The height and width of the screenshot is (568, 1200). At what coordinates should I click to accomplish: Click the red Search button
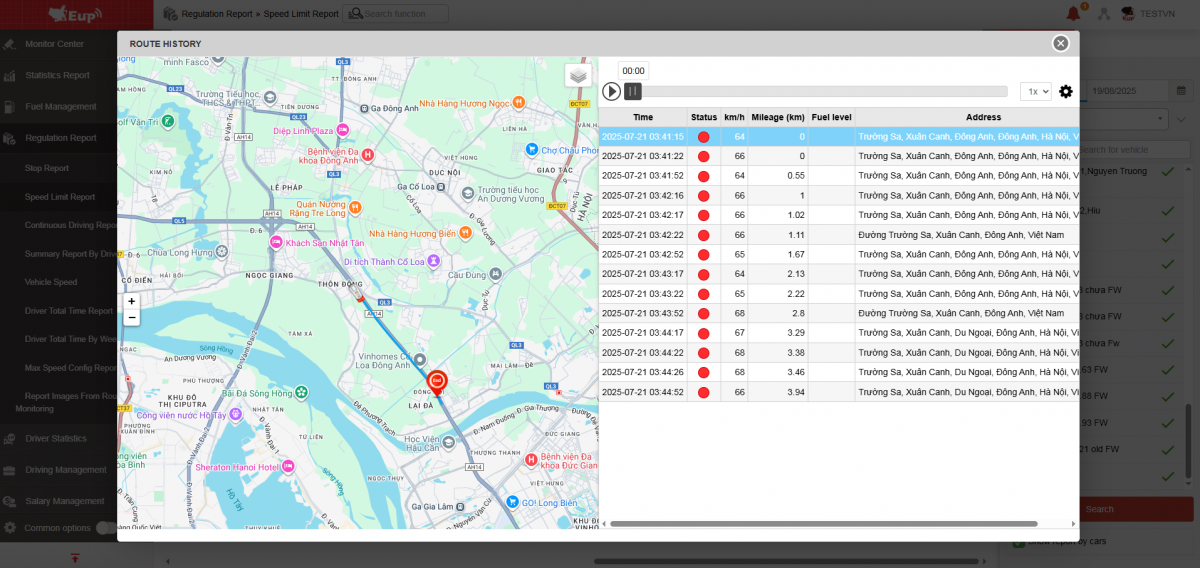tap(1099, 509)
